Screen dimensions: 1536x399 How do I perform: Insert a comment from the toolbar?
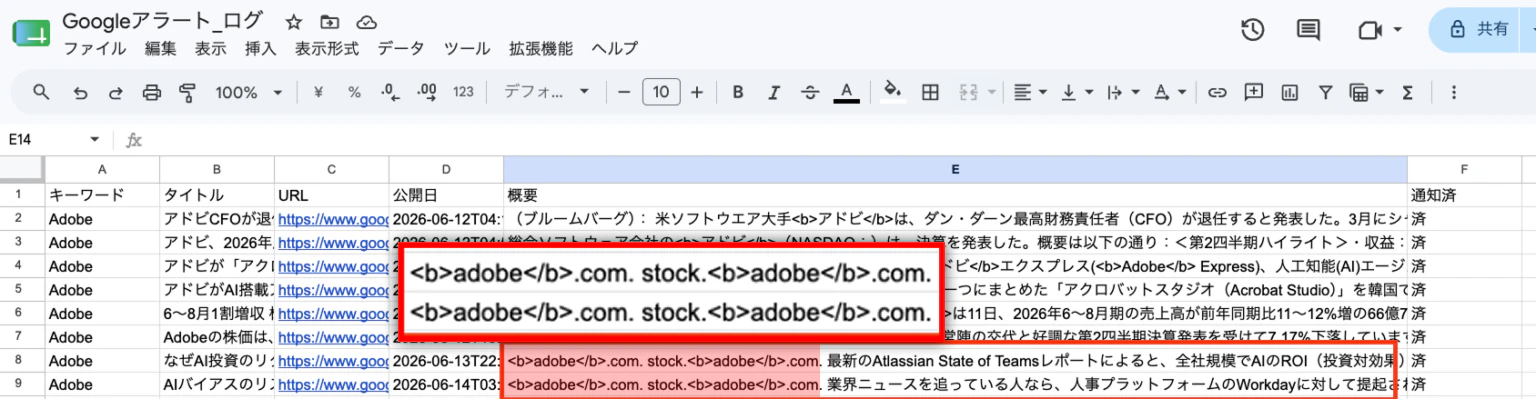pos(1253,92)
